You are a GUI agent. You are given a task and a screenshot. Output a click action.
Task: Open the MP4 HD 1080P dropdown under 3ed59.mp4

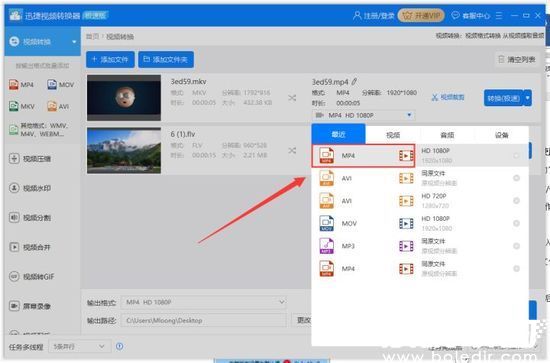pos(364,115)
